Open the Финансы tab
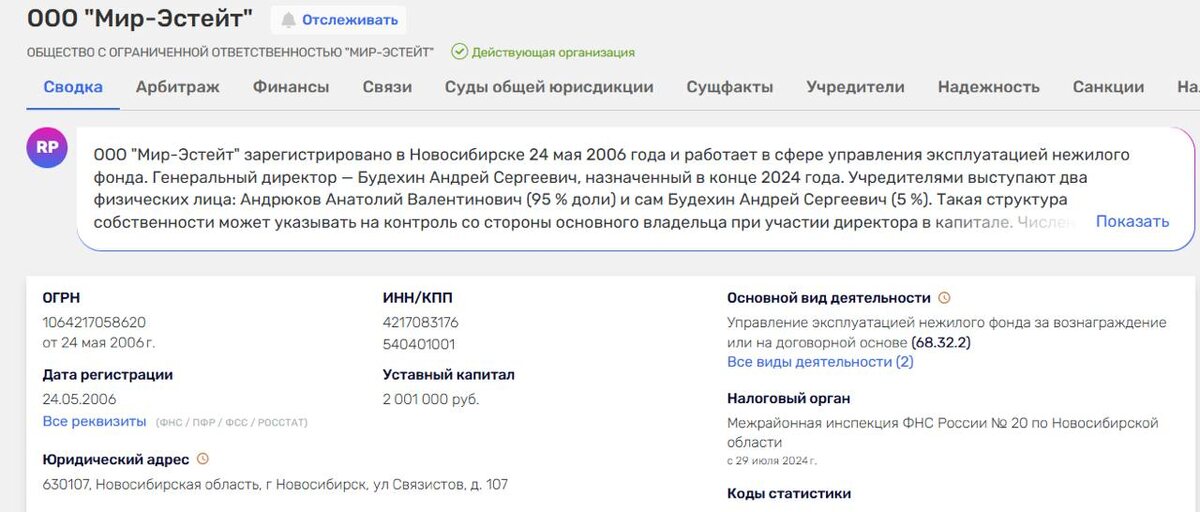 [x=291, y=87]
